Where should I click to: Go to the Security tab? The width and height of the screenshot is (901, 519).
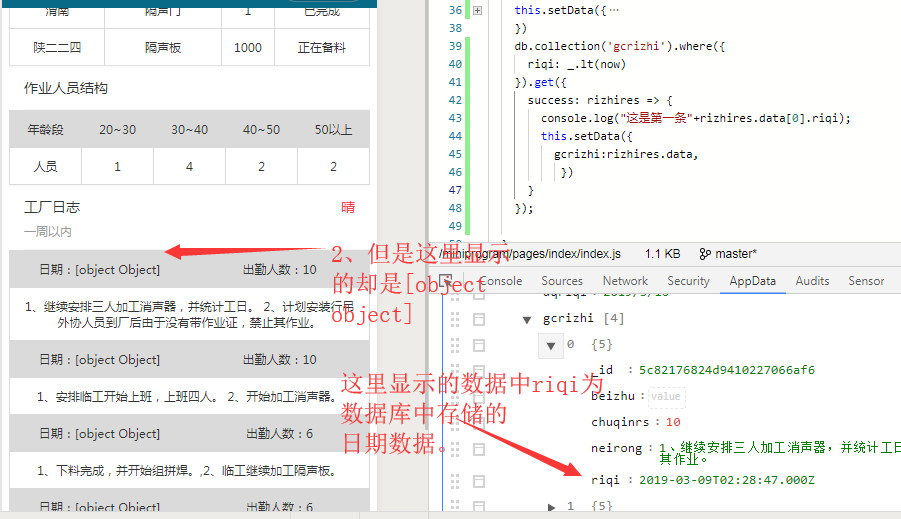coord(688,280)
